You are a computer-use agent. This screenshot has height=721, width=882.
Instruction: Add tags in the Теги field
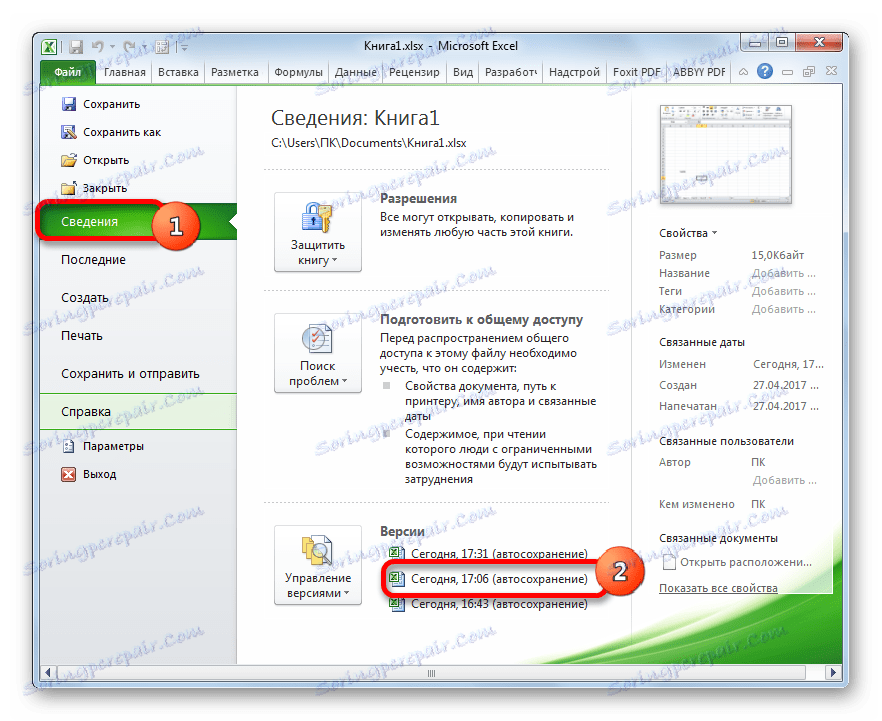point(784,291)
